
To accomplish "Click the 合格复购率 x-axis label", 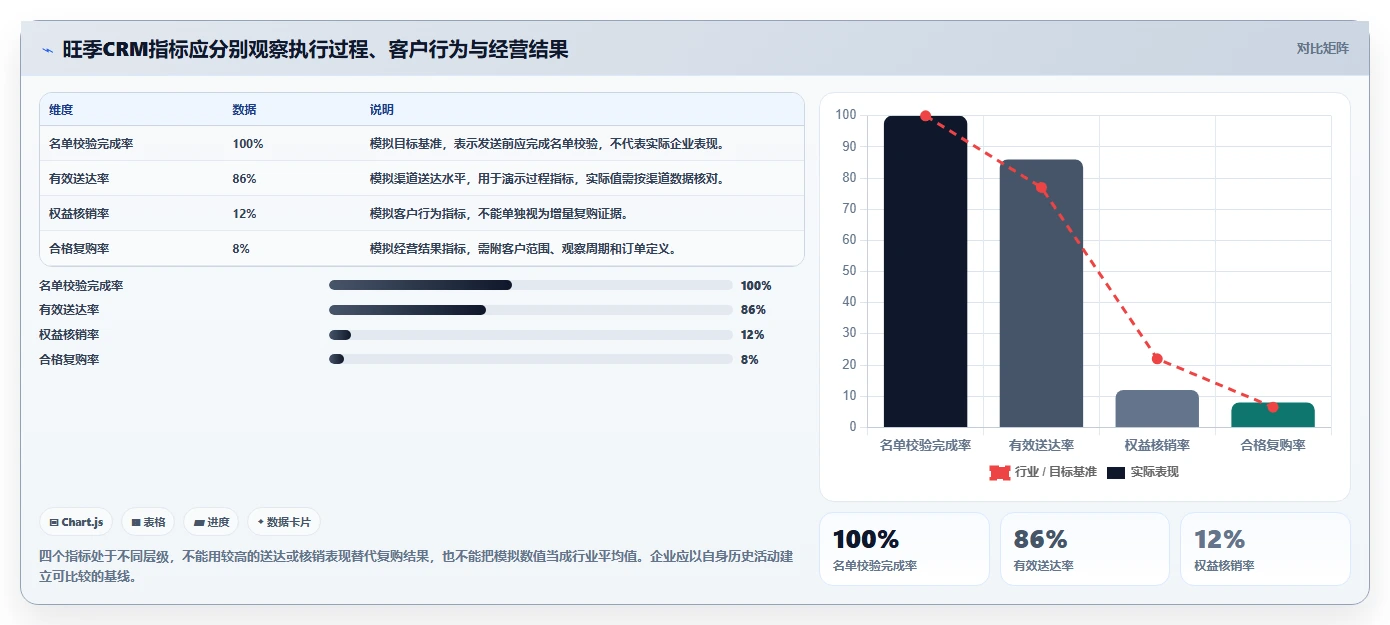I will tap(1273, 445).
